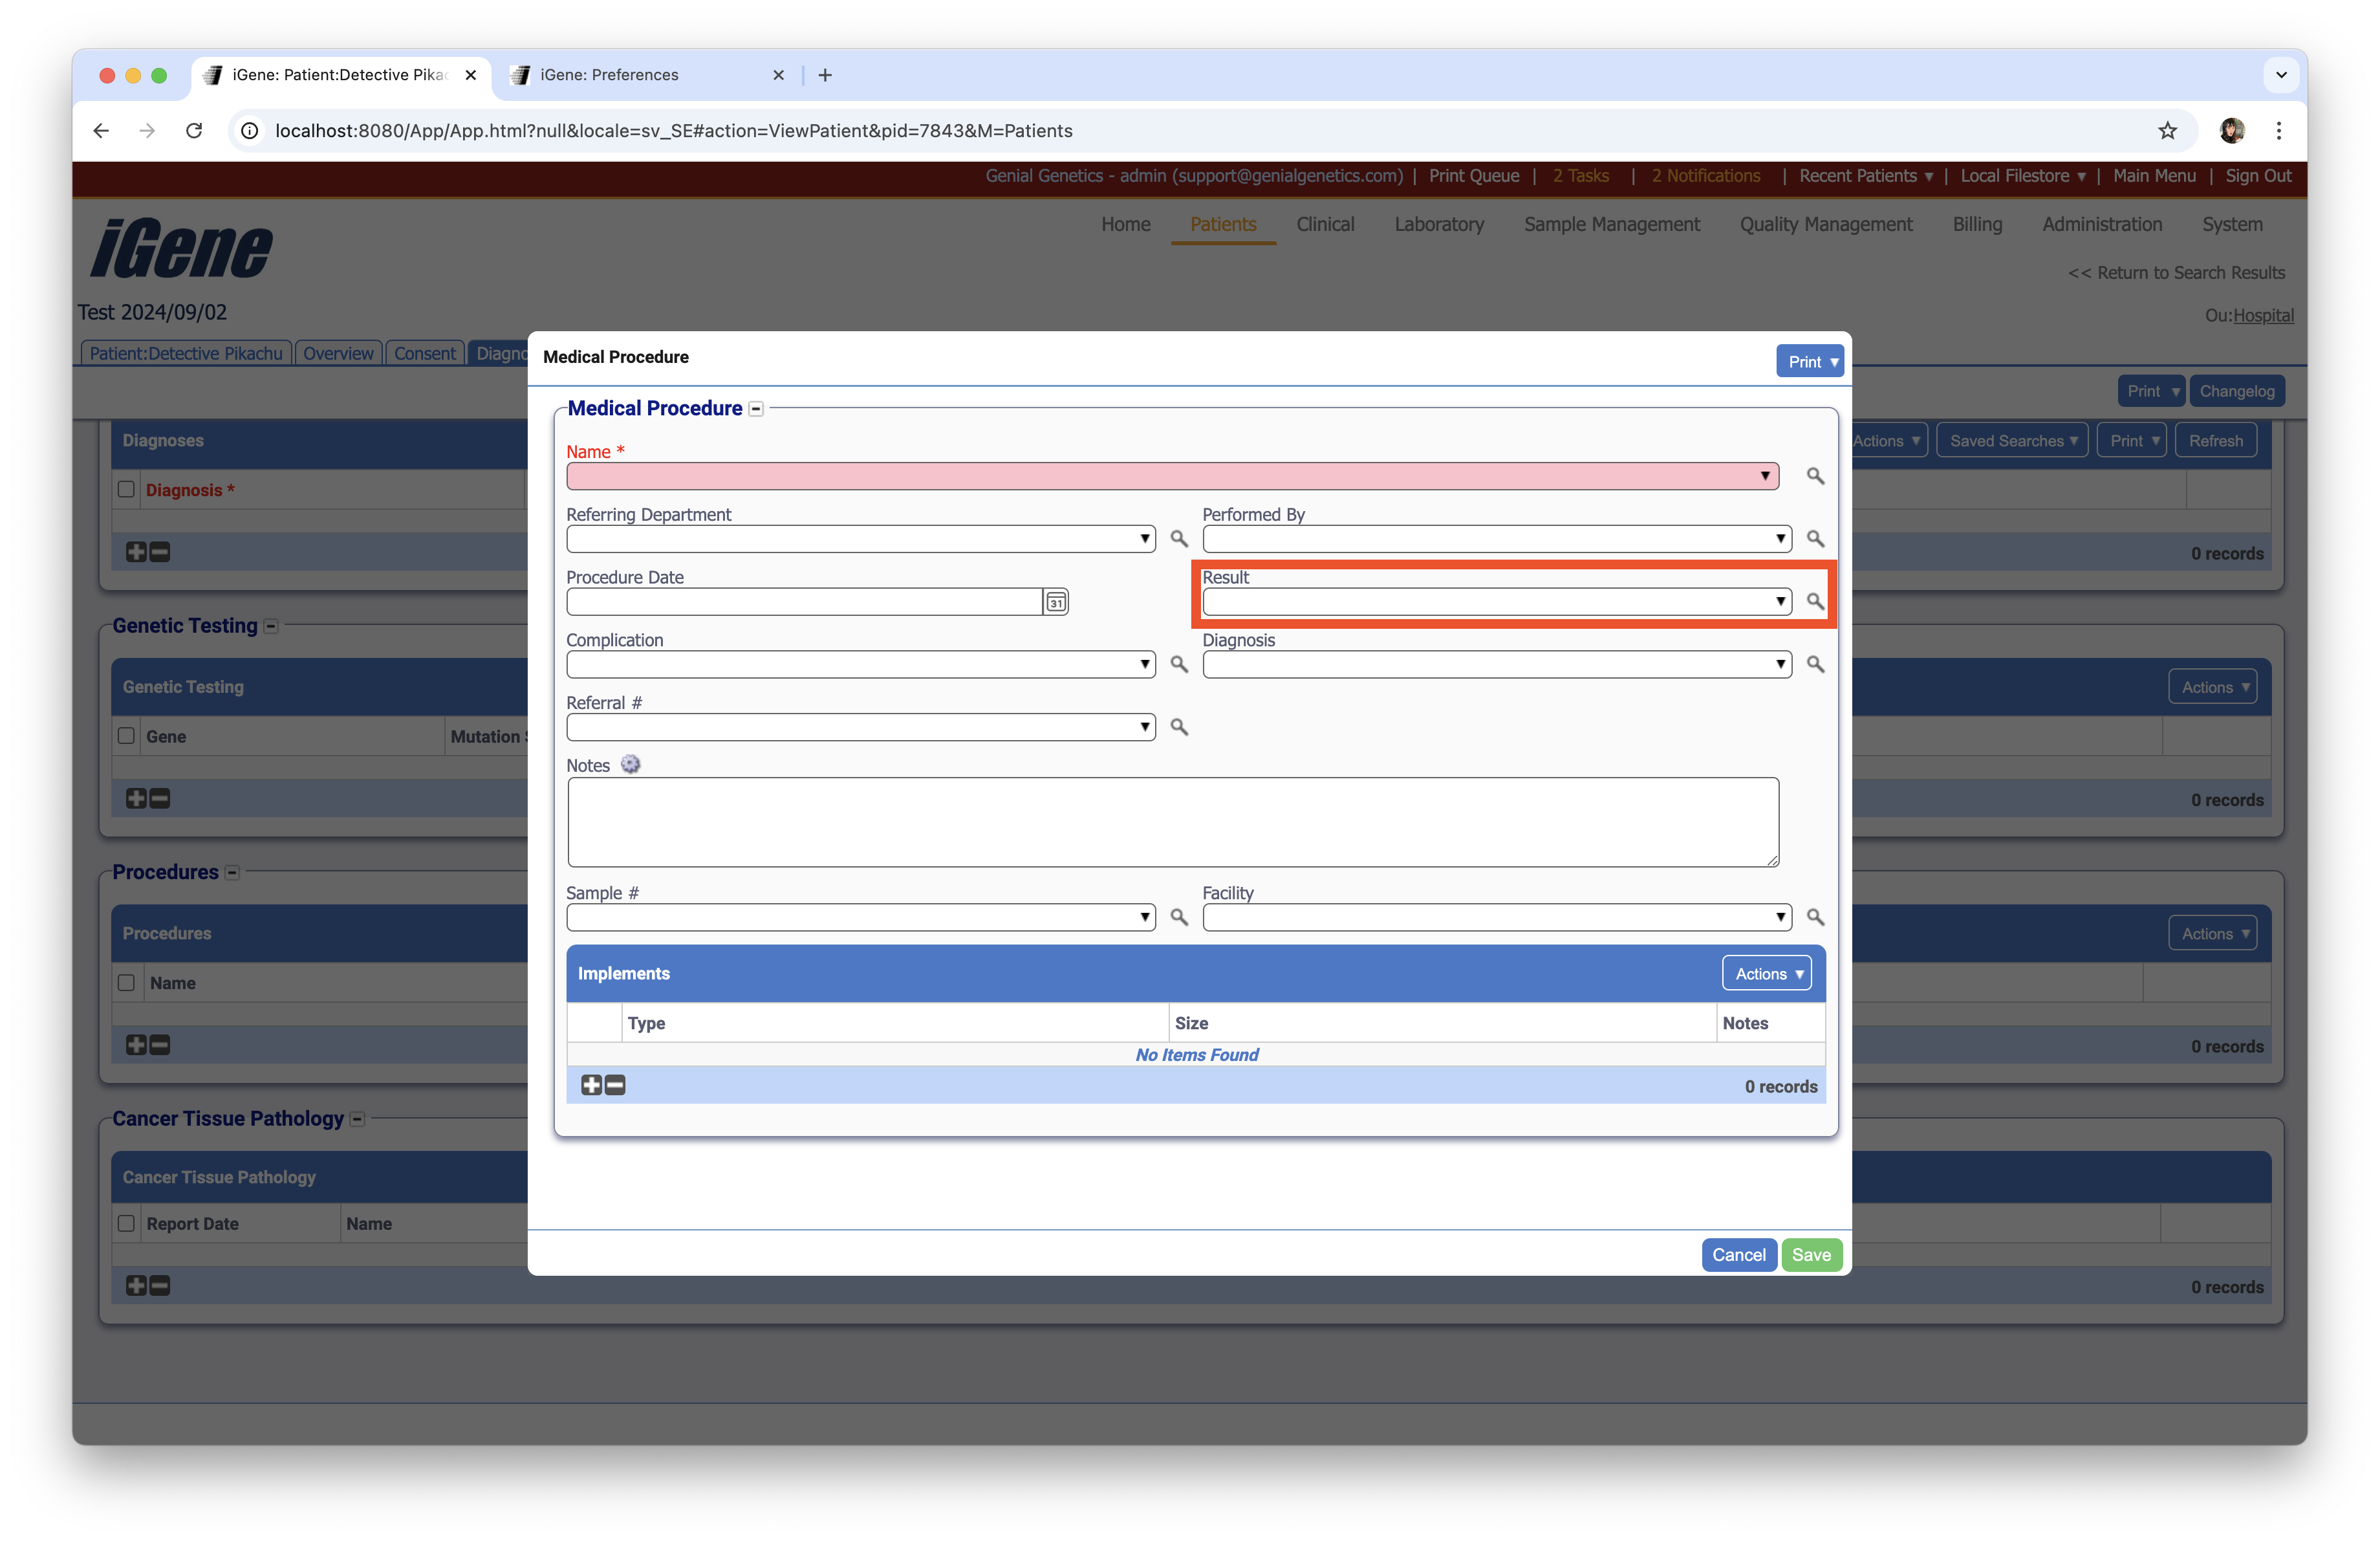
Task: Click magnifier icon next to Facility field
Action: (x=1814, y=917)
